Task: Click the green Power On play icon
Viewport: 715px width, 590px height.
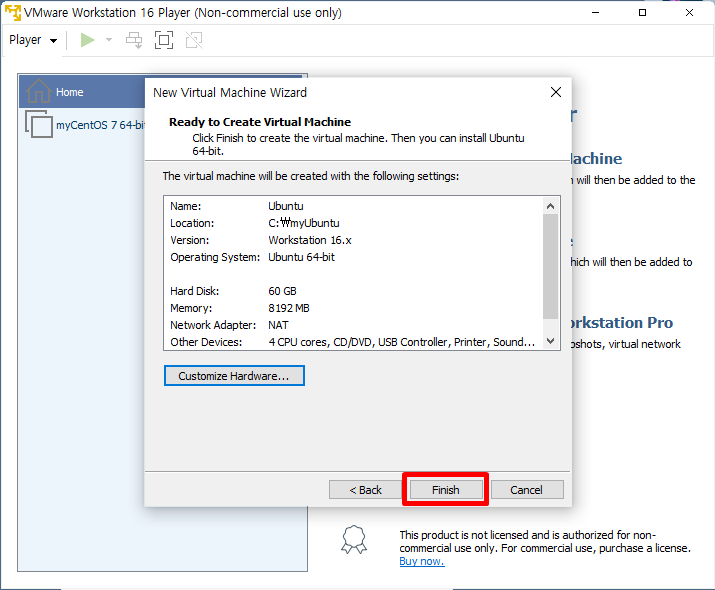Action: (87, 40)
